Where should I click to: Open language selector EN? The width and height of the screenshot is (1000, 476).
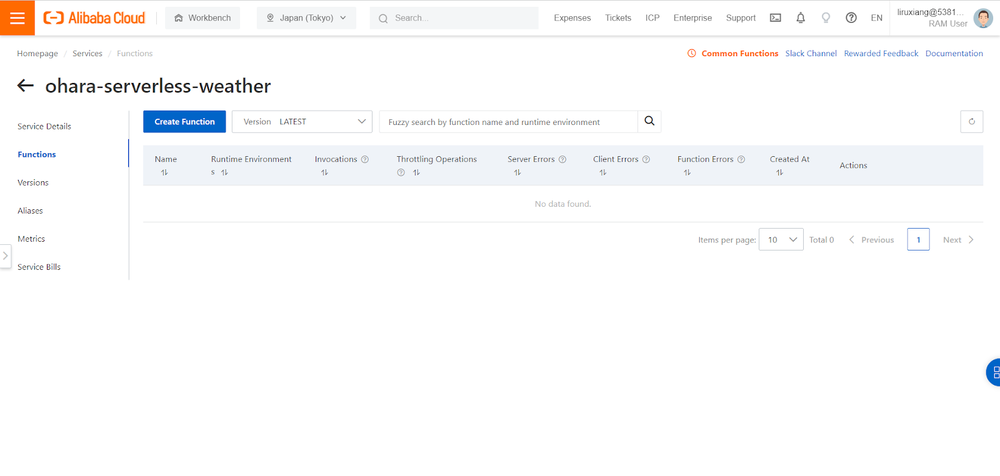pos(876,18)
